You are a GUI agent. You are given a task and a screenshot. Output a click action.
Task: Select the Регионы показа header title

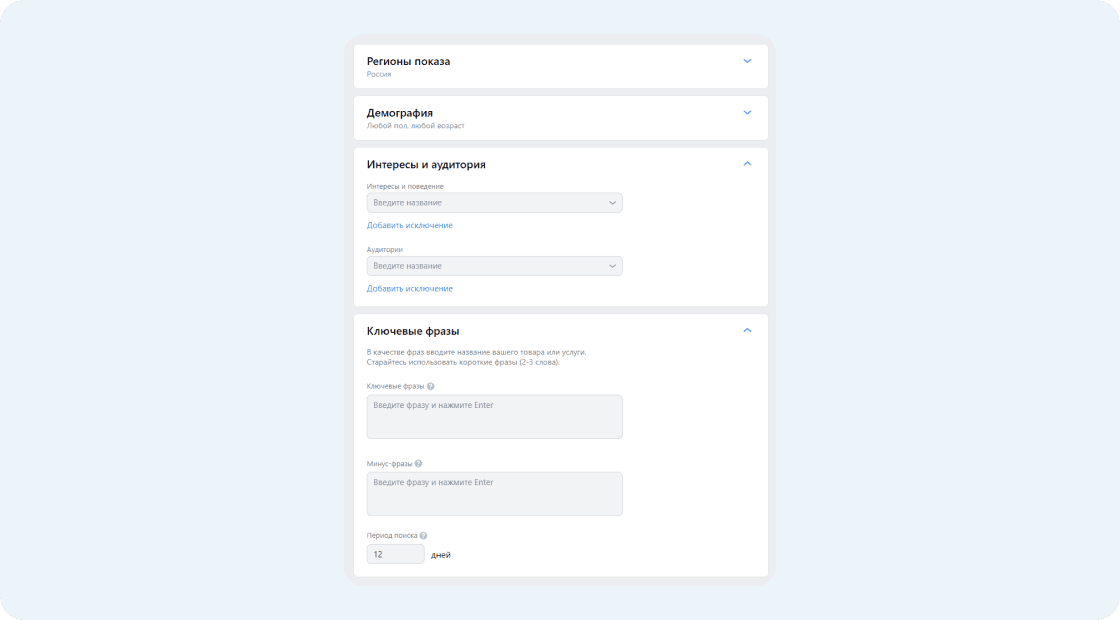click(x=409, y=61)
